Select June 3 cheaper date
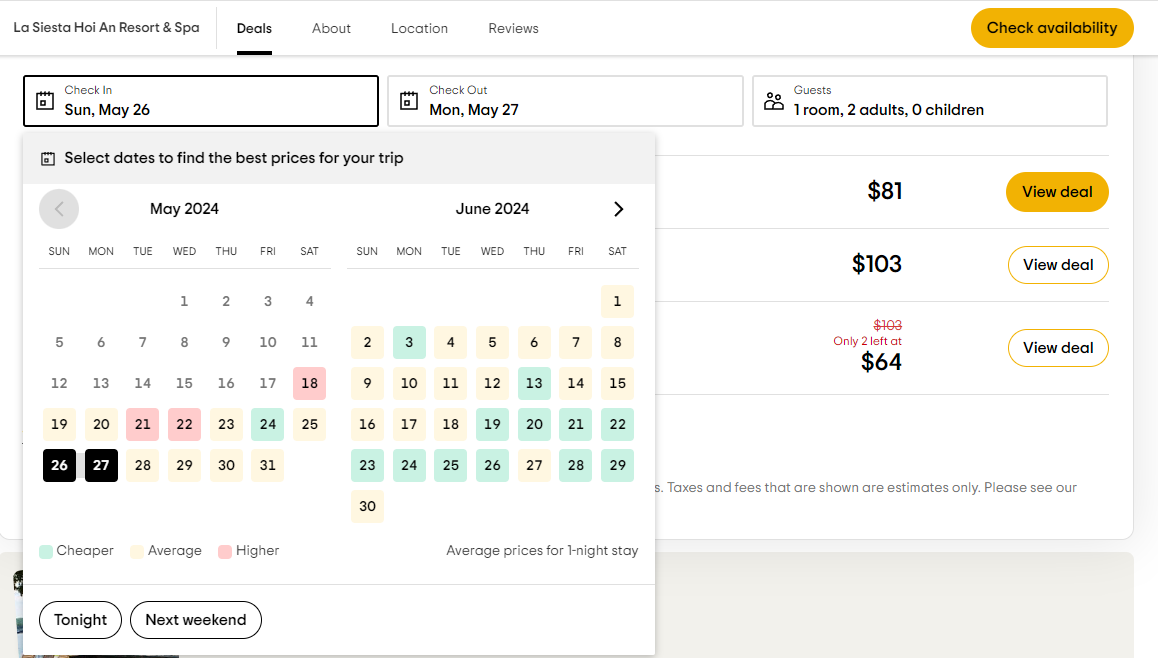 (x=409, y=343)
